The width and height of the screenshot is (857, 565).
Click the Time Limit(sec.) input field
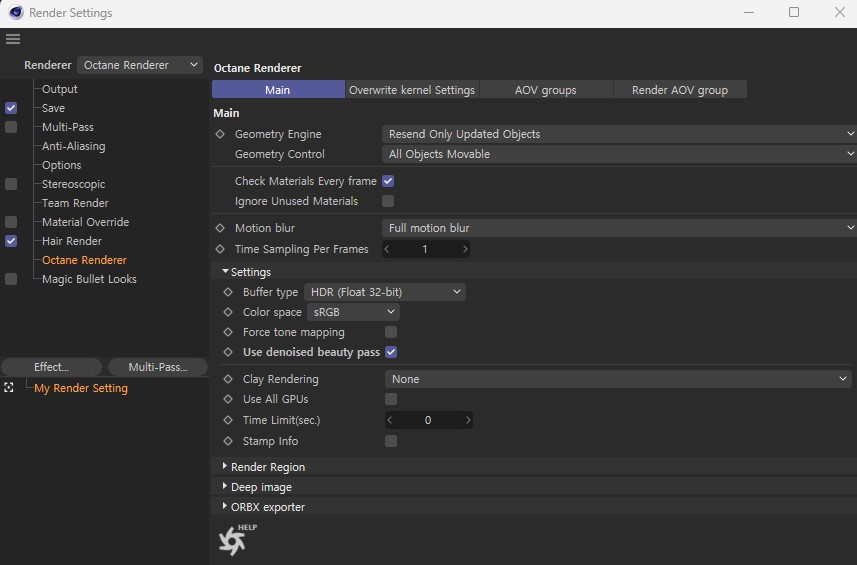[x=428, y=420]
